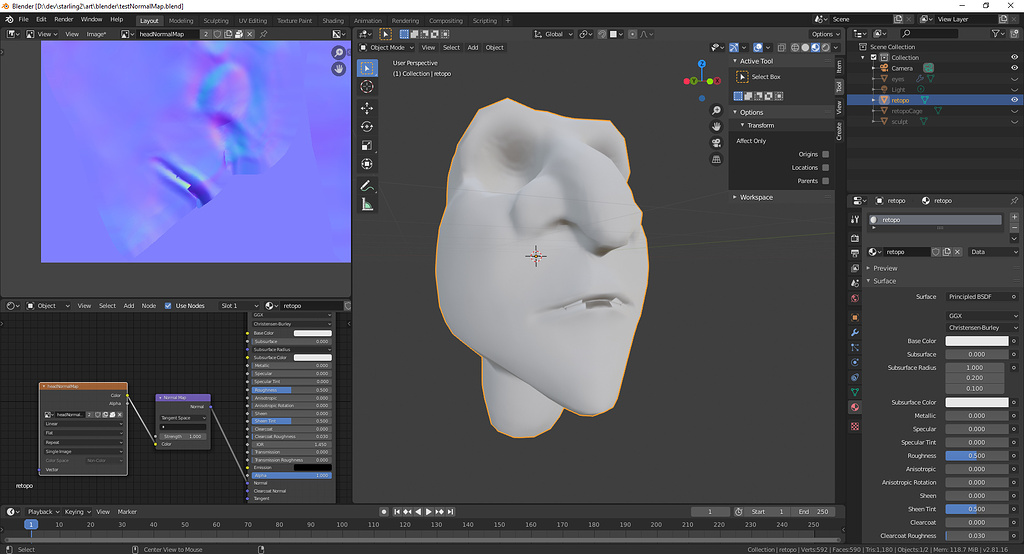Switch to the UV Editing workspace tab
Viewport: 1024px width, 554px height.
[252, 20]
